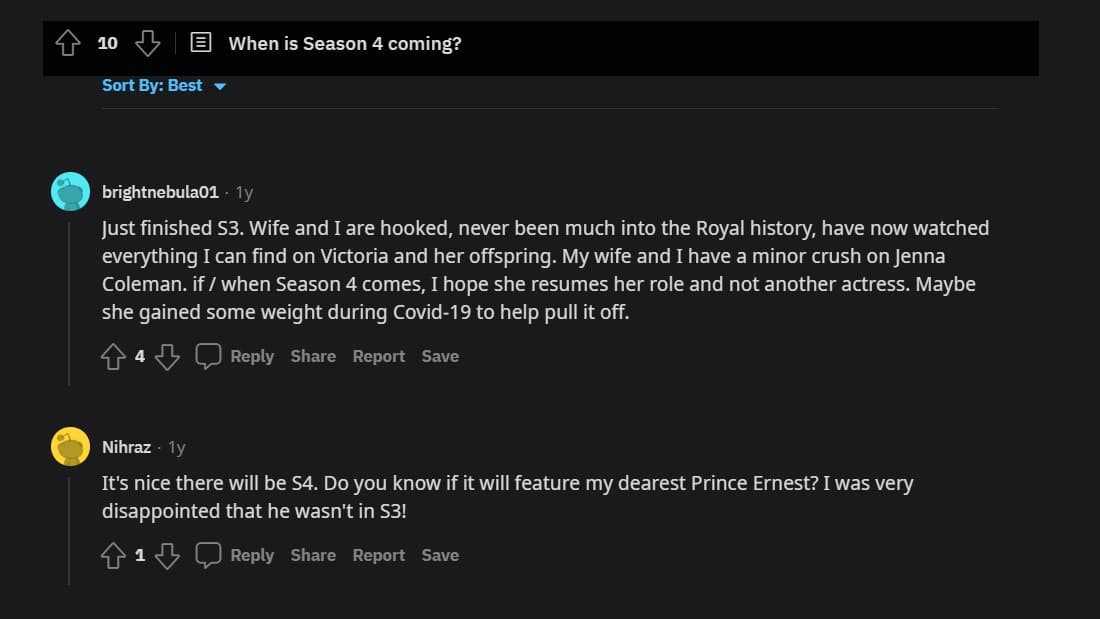Viewport: 1100px width, 619px height.
Task: Save brightnebula01's comment
Action: tap(440, 356)
